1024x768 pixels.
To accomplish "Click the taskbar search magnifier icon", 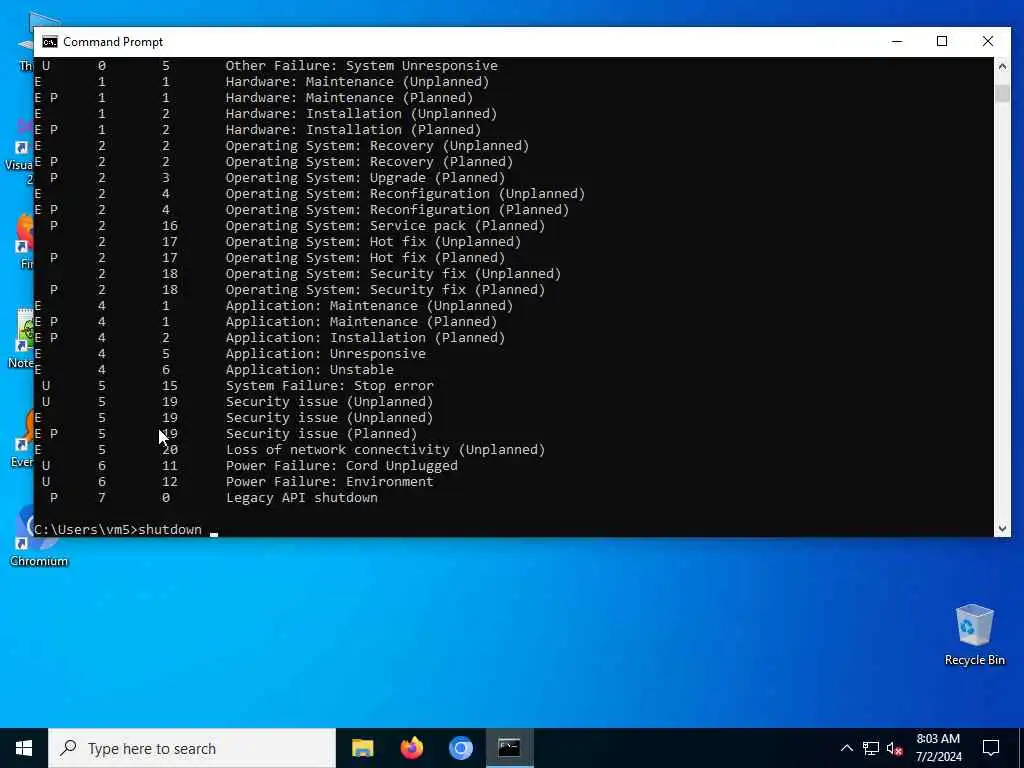I will (68, 748).
